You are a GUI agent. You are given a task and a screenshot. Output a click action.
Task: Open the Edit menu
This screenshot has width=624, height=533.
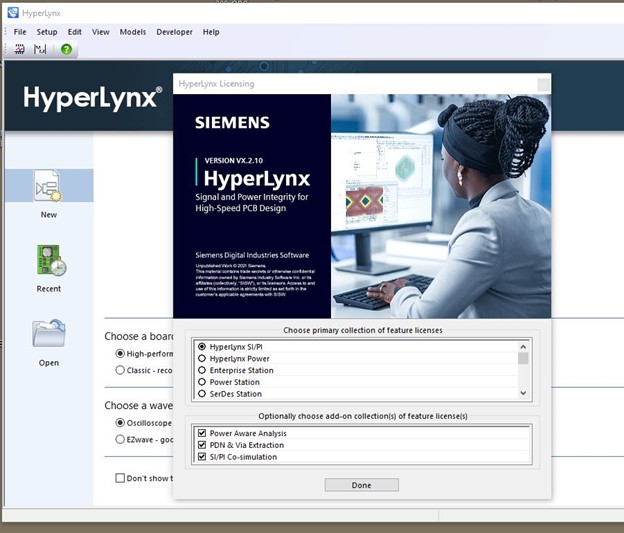tap(74, 32)
